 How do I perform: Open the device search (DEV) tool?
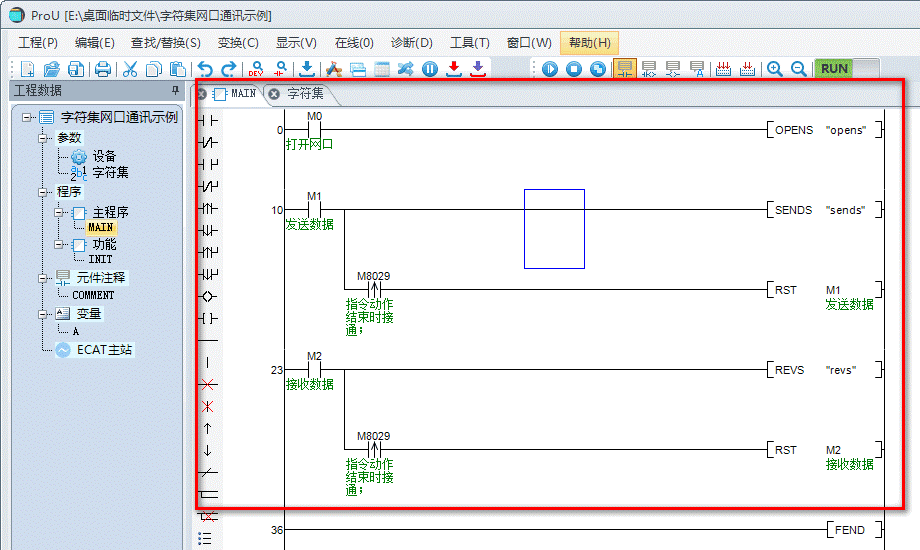click(x=256, y=69)
